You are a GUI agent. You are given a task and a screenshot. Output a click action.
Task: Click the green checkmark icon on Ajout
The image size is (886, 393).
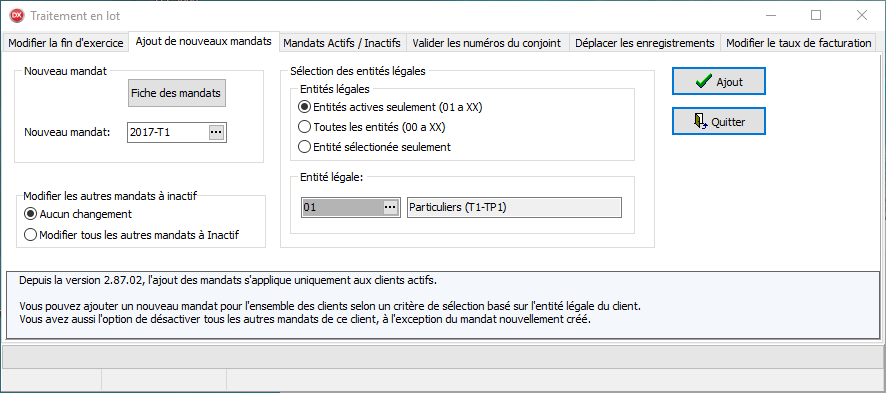703,82
